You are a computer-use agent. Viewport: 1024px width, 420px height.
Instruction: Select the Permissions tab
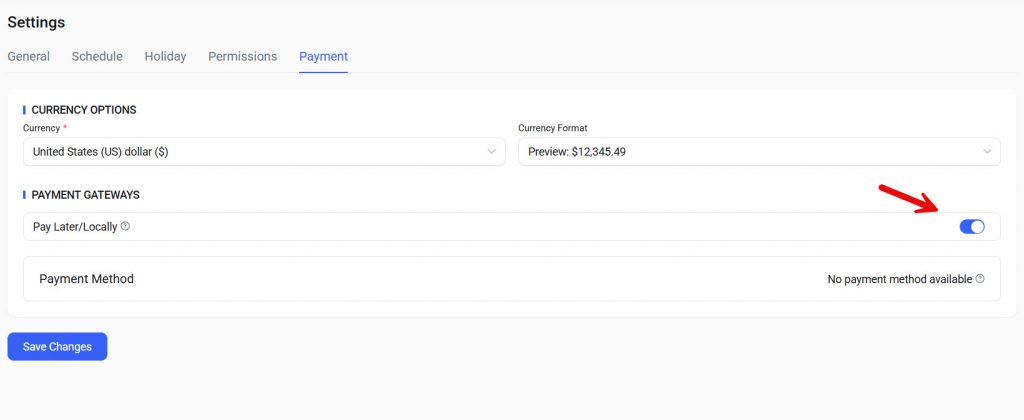[242, 57]
